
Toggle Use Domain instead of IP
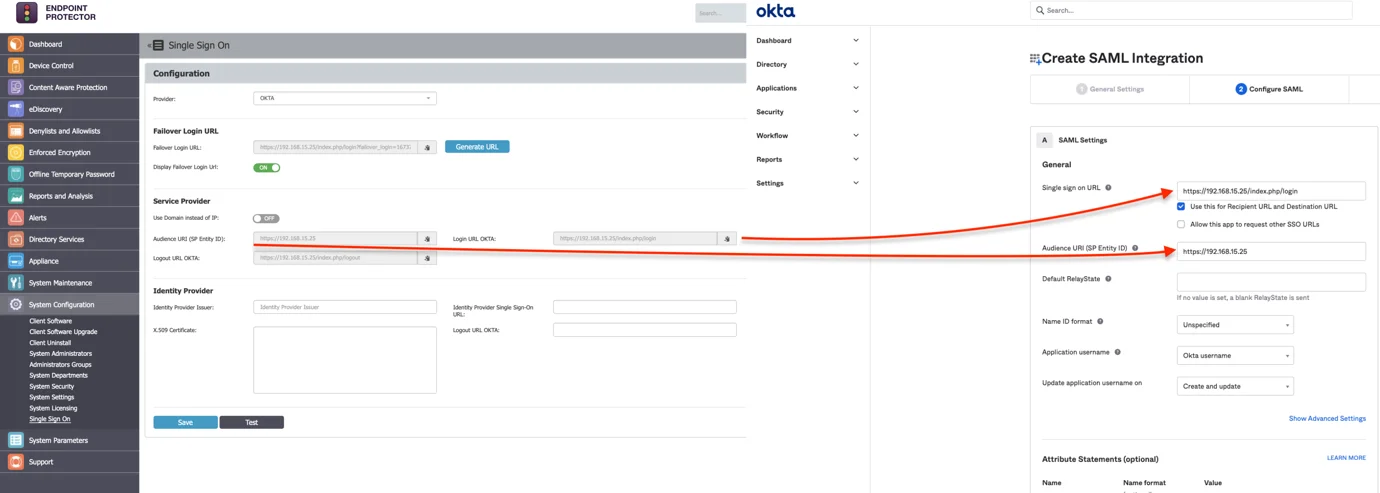tap(266, 218)
